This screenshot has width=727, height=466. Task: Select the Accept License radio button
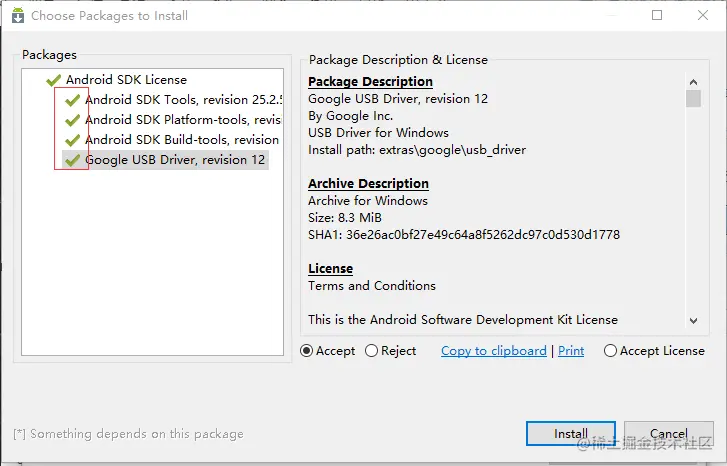click(x=610, y=351)
